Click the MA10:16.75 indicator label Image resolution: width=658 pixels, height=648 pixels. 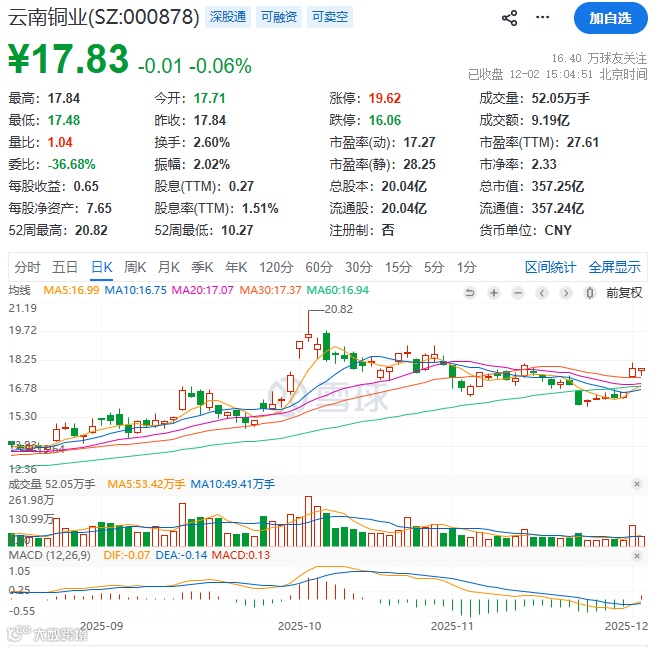tap(135, 290)
